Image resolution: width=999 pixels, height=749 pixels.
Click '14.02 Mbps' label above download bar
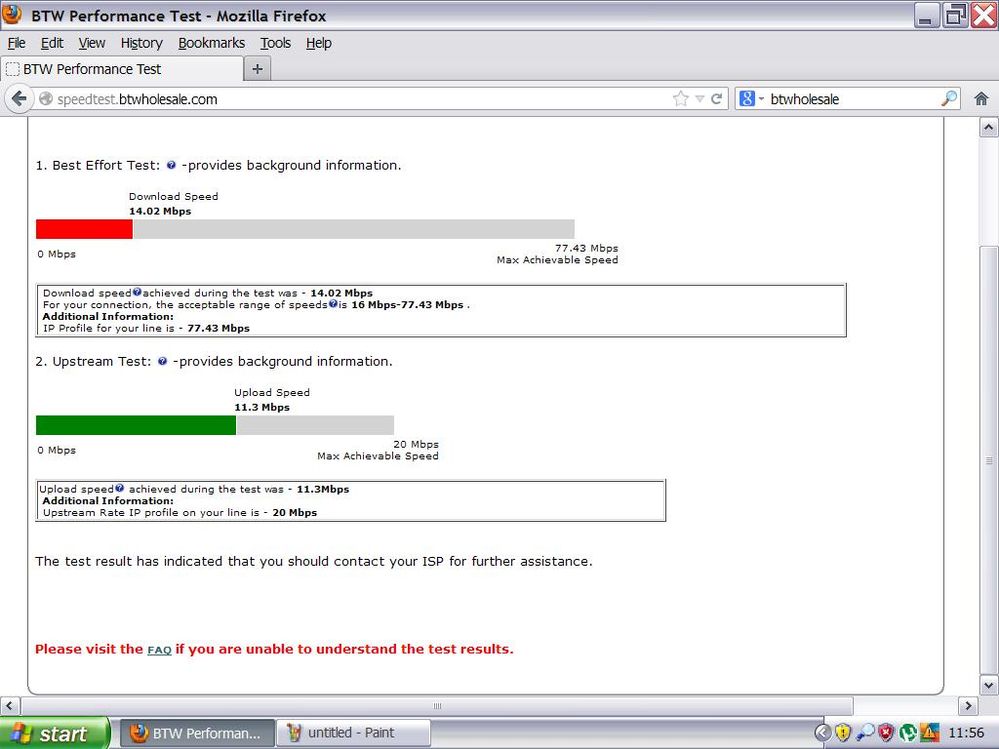[160, 211]
